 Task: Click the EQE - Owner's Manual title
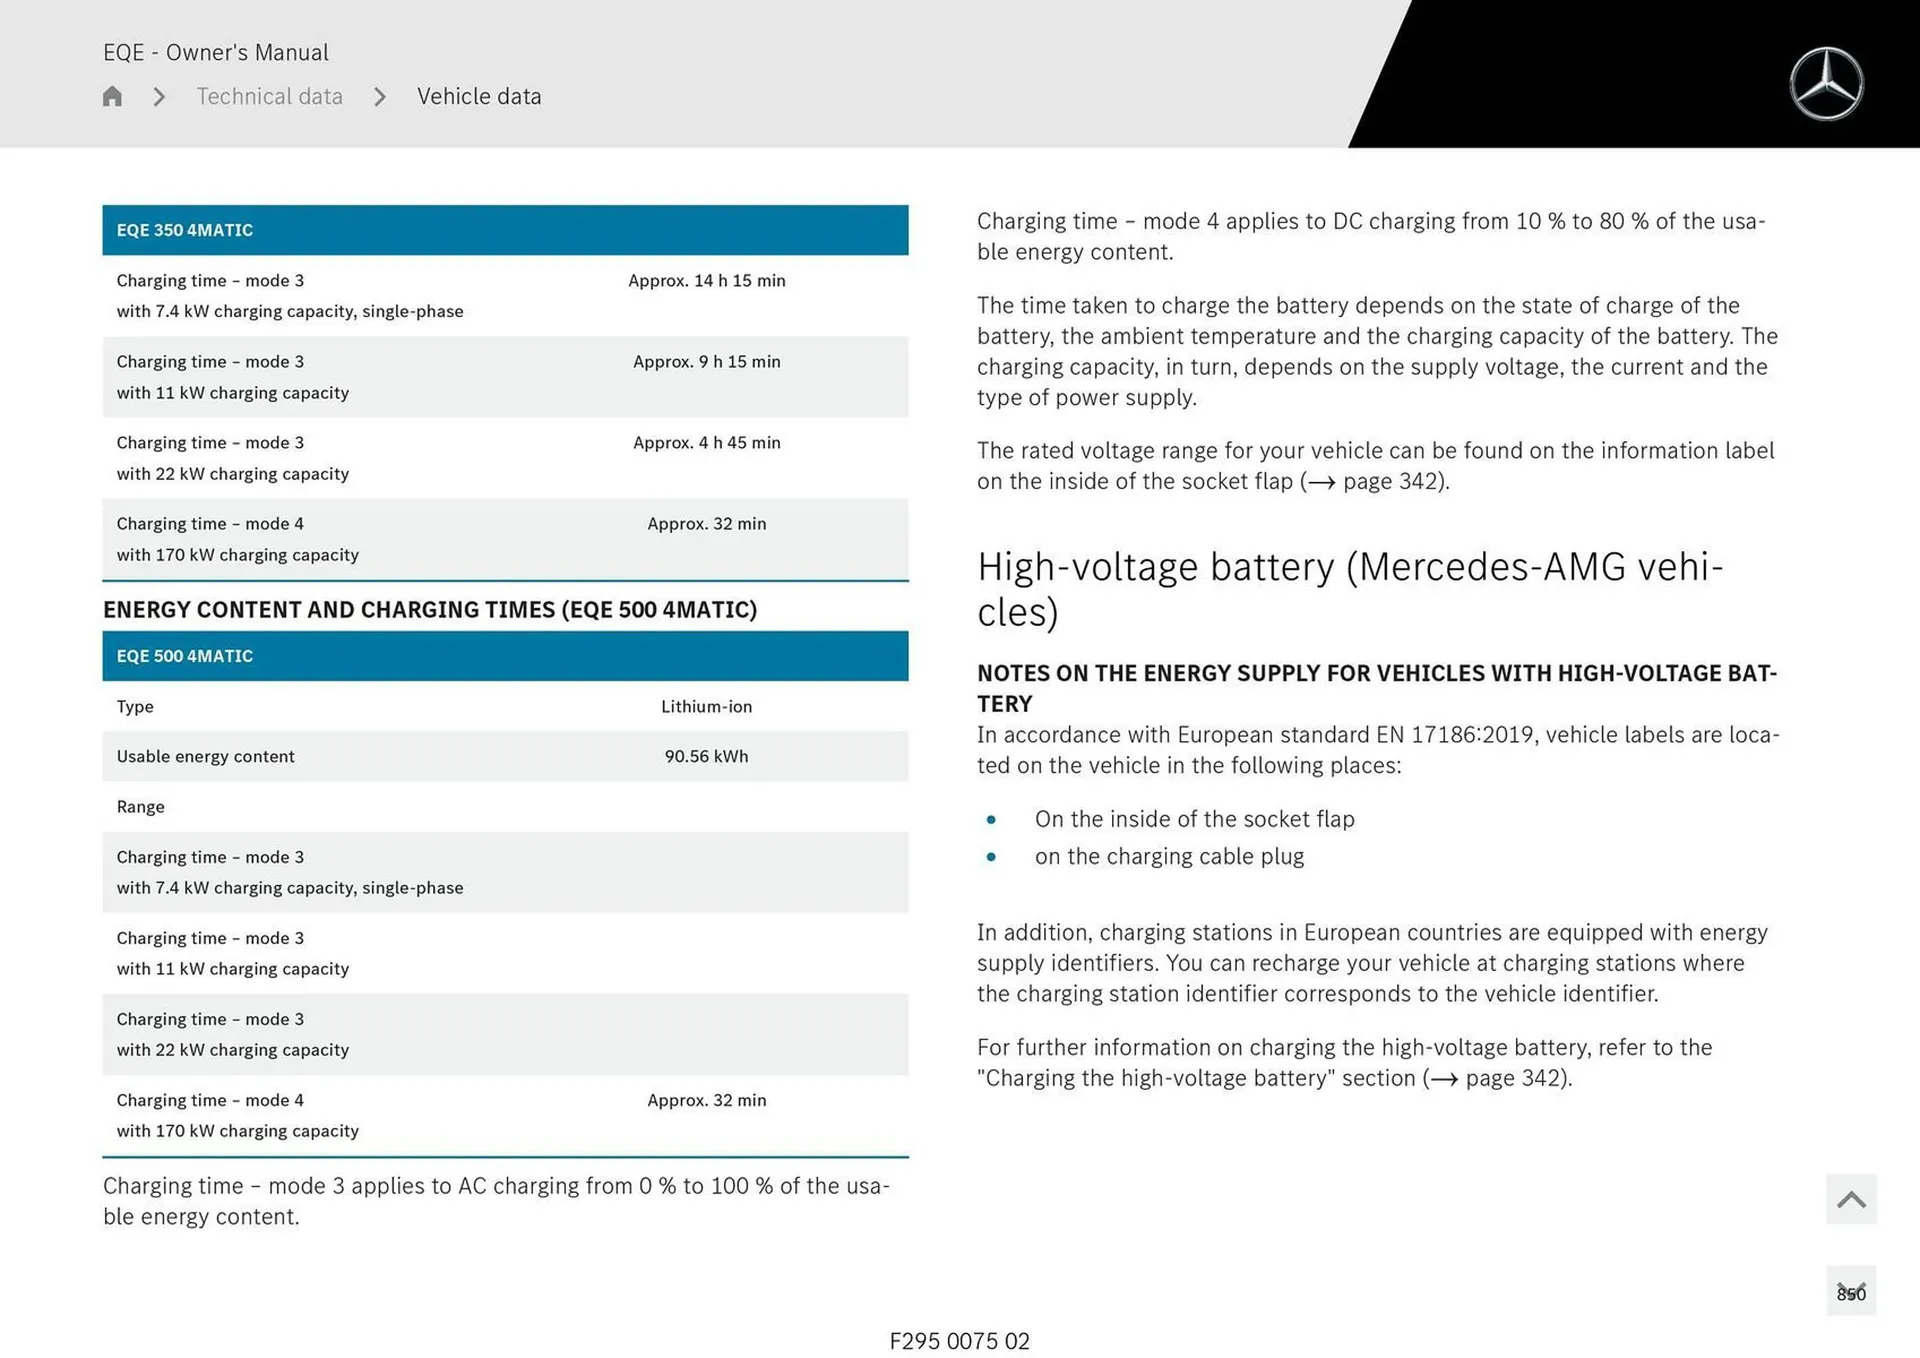point(216,52)
